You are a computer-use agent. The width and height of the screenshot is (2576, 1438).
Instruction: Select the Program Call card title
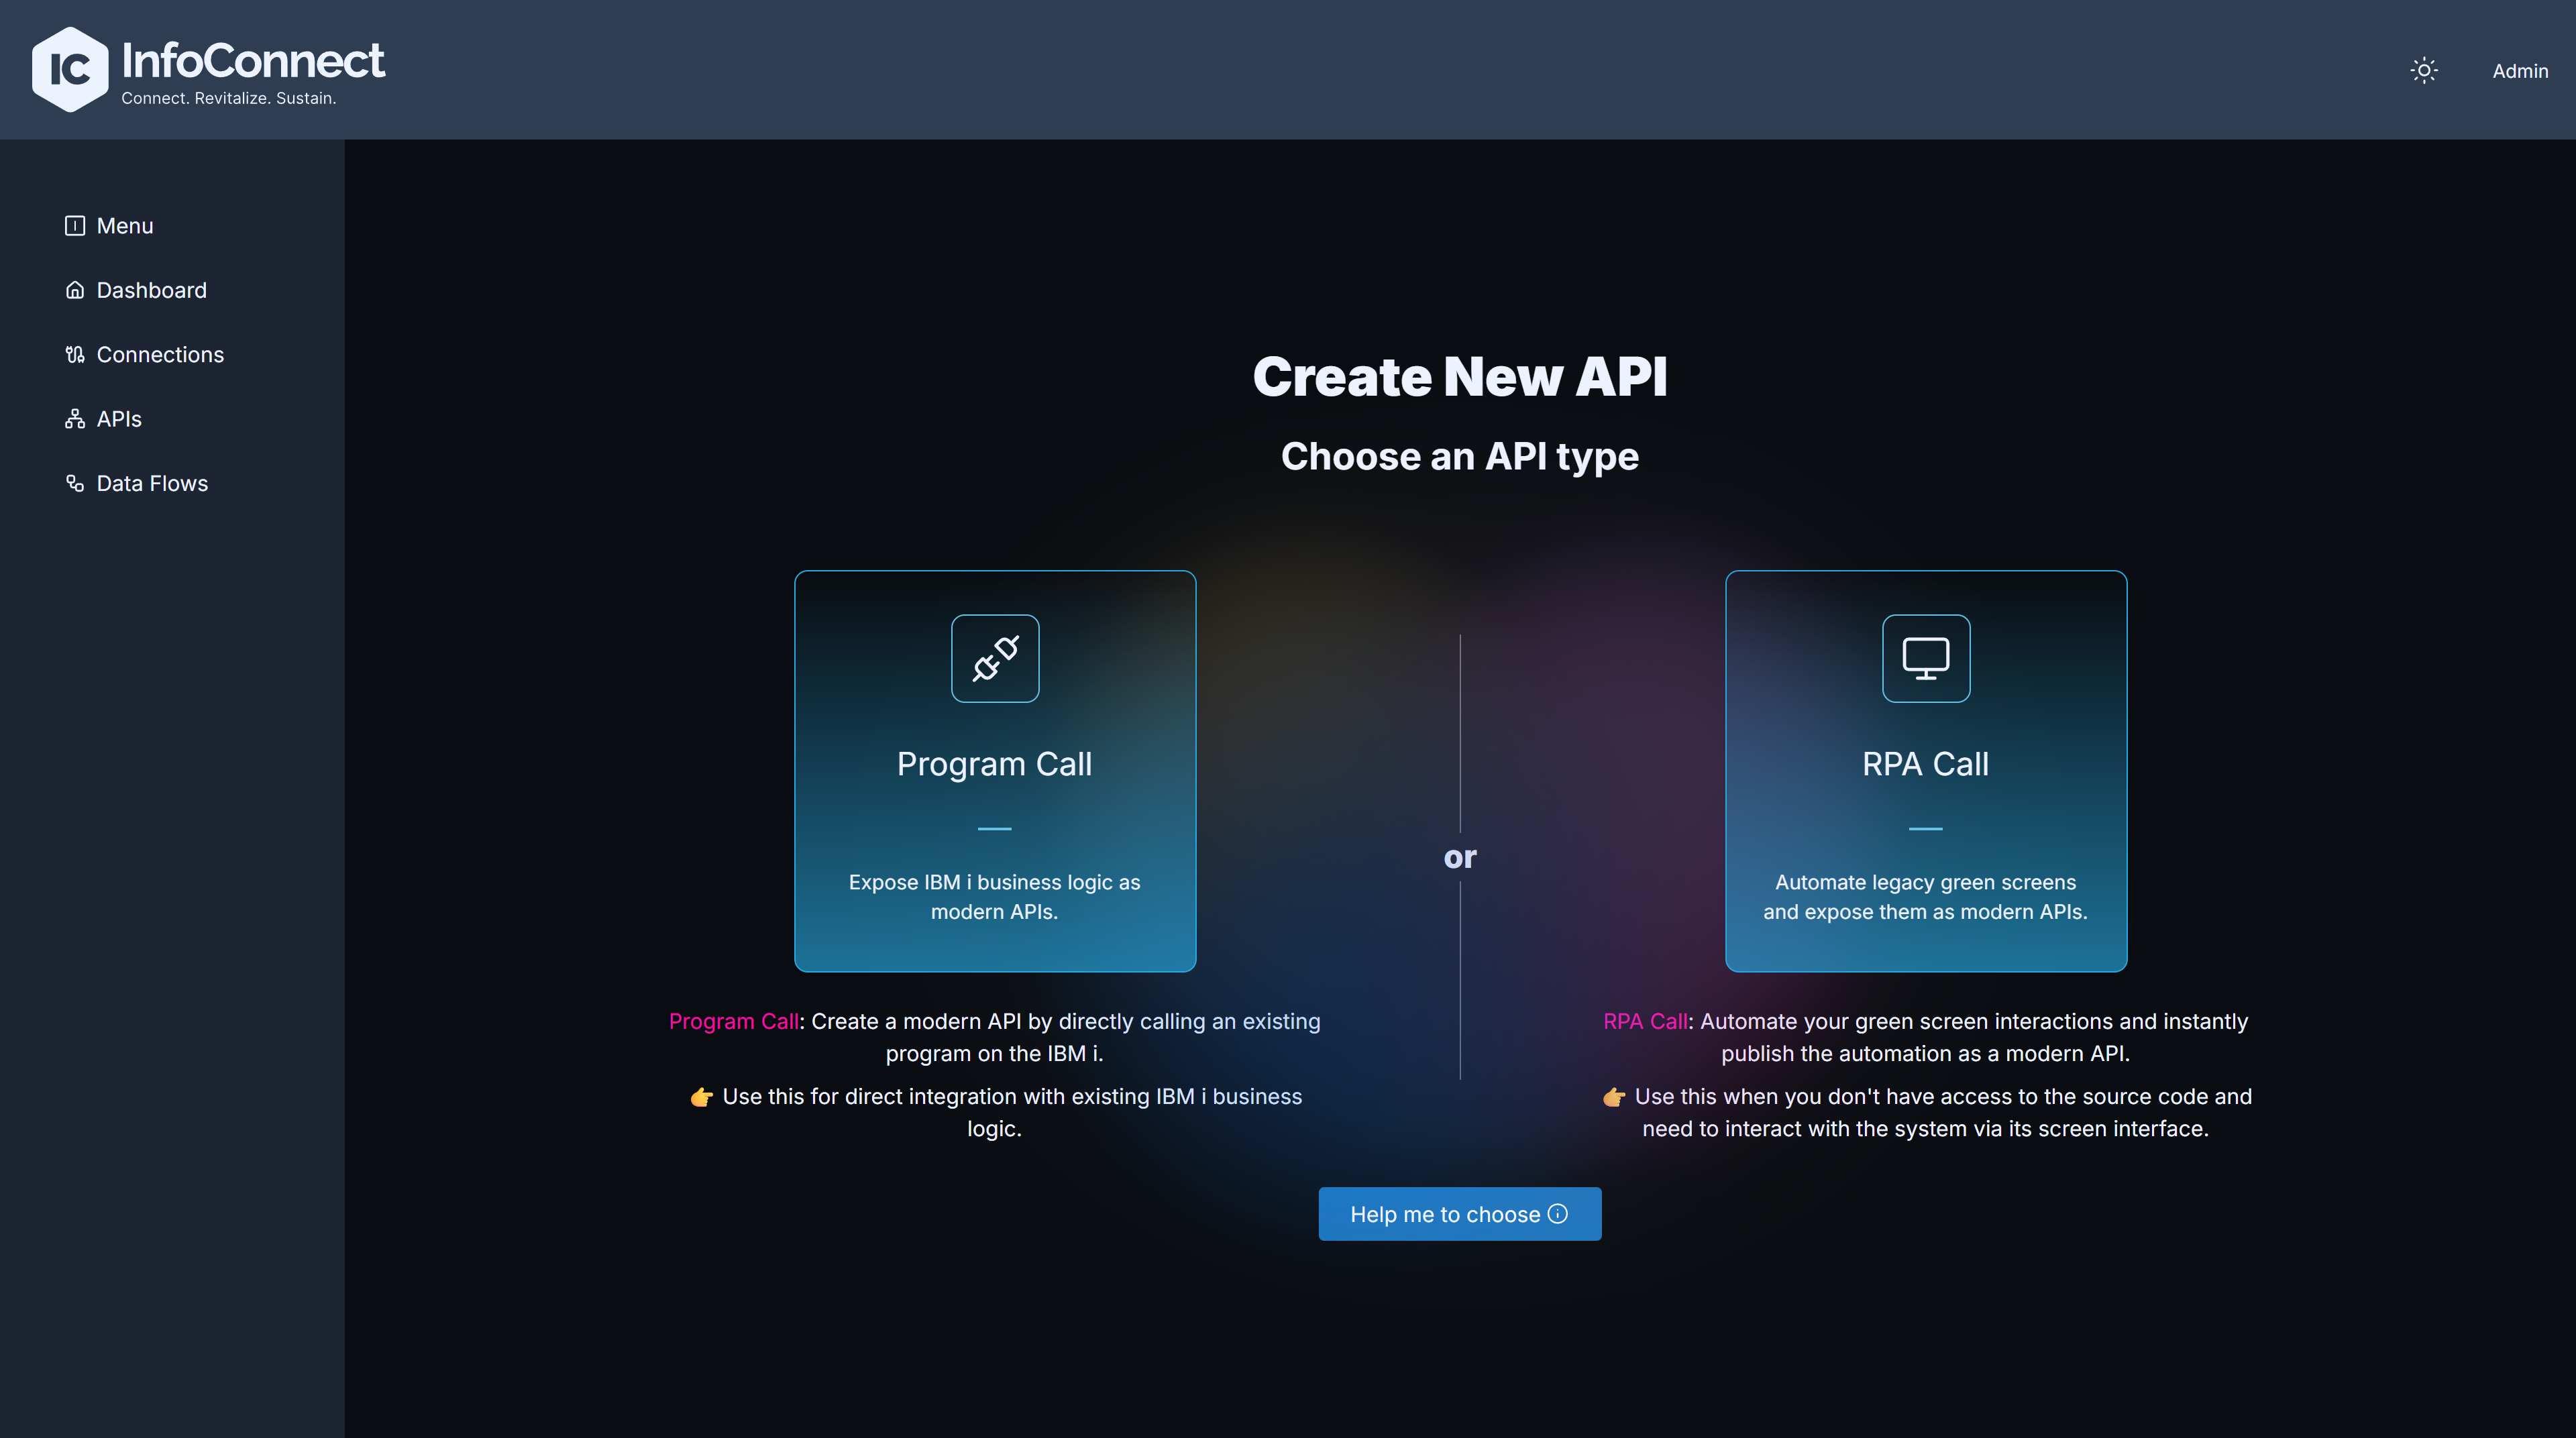pyautogui.click(x=994, y=764)
